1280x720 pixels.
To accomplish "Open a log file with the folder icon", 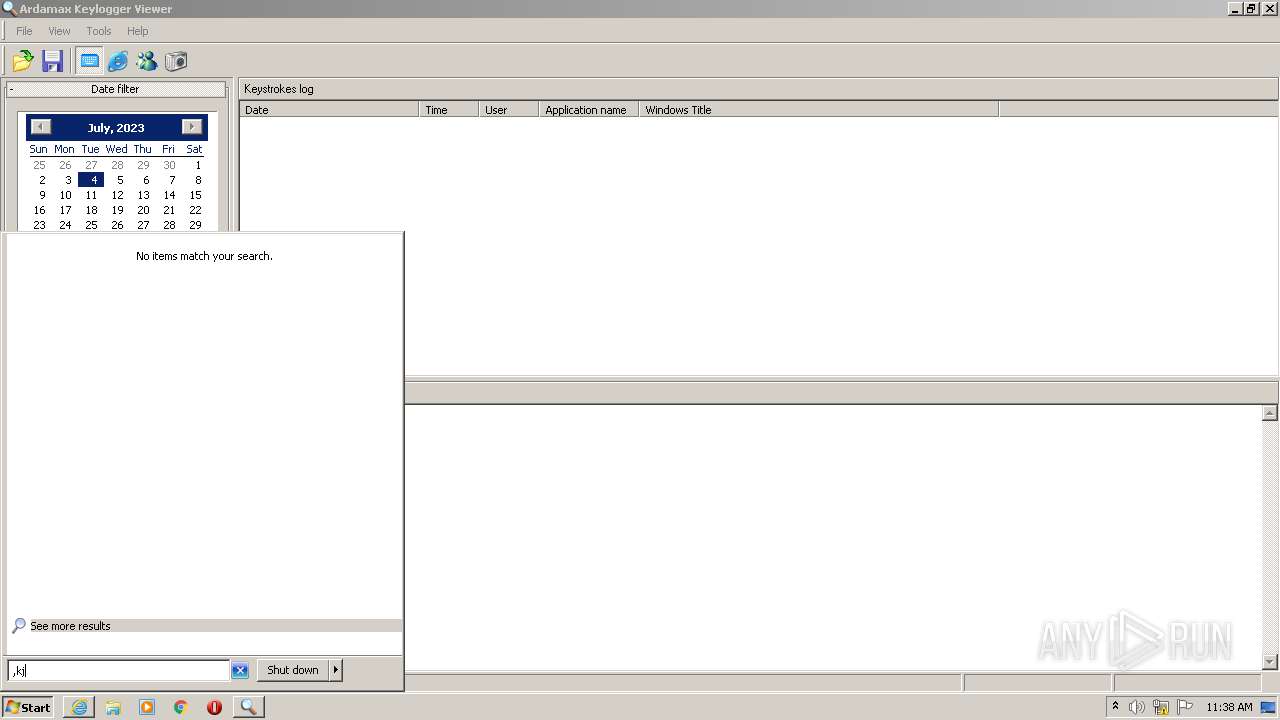I will tap(22, 61).
